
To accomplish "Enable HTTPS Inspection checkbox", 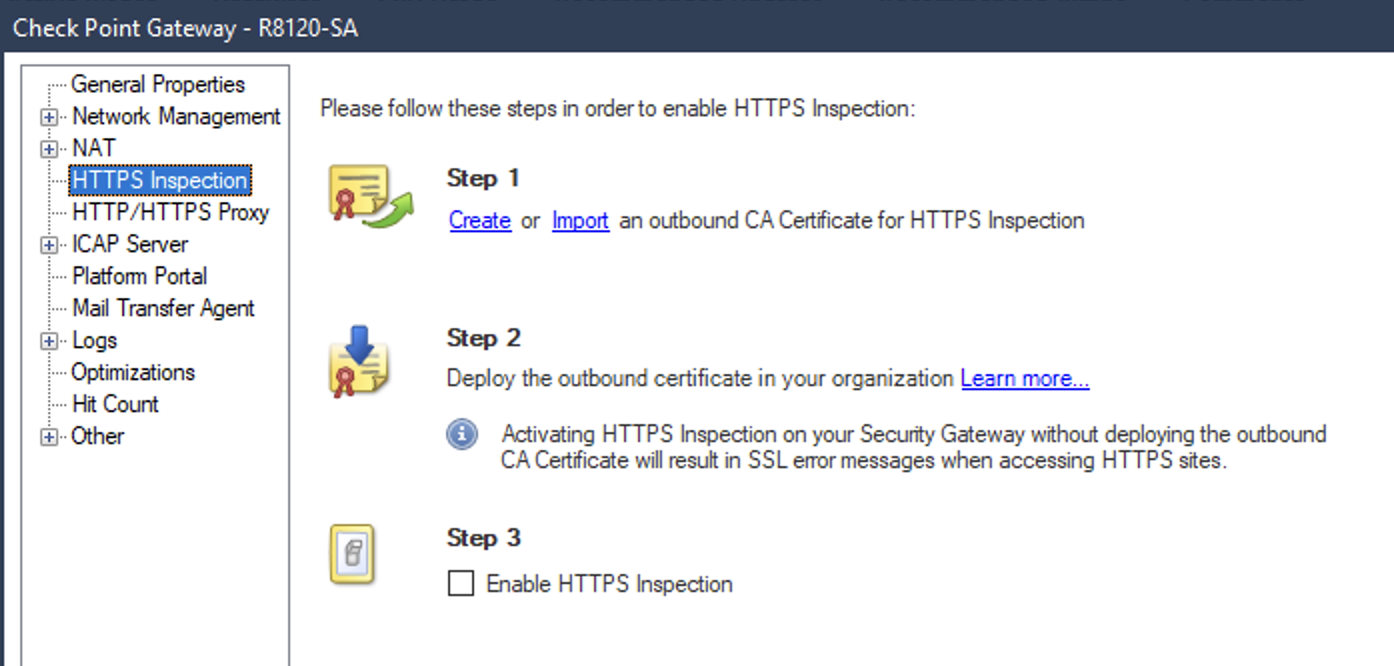I will point(459,584).
